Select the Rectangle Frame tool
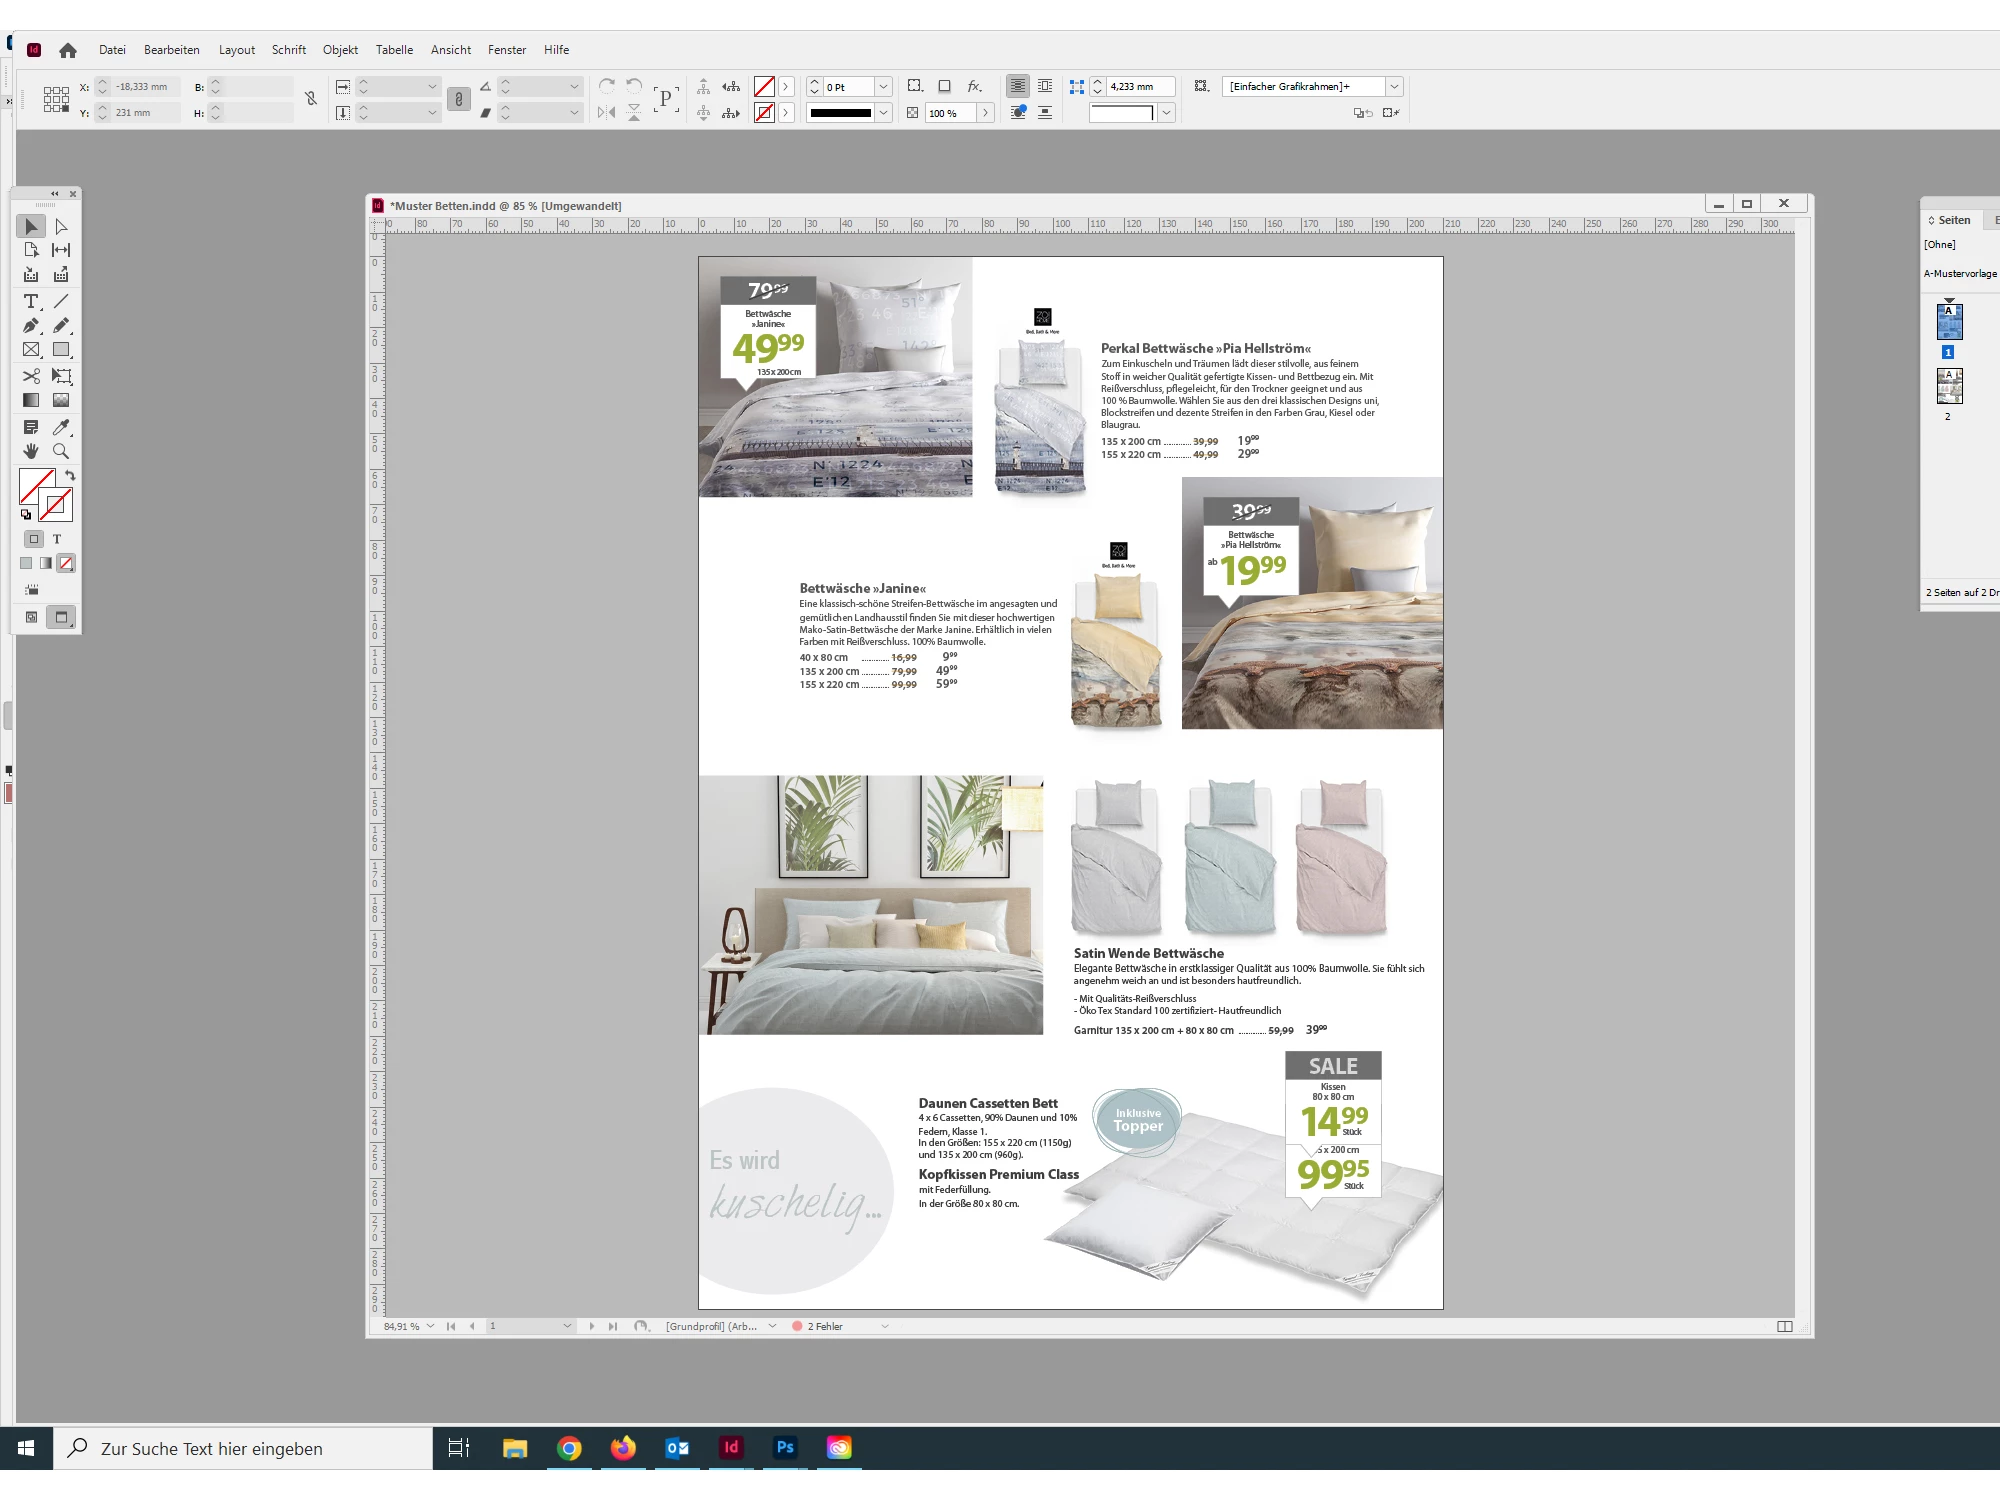 31,350
